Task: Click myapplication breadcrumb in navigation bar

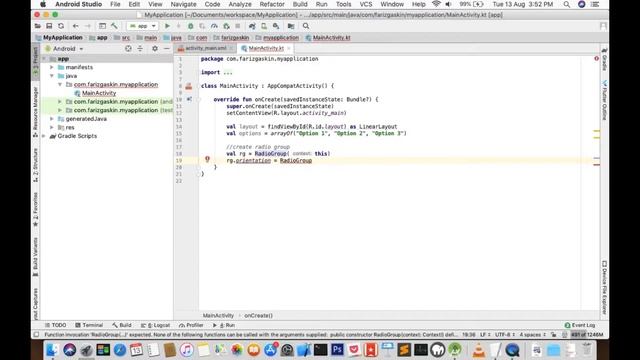Action: coord(281,38)
